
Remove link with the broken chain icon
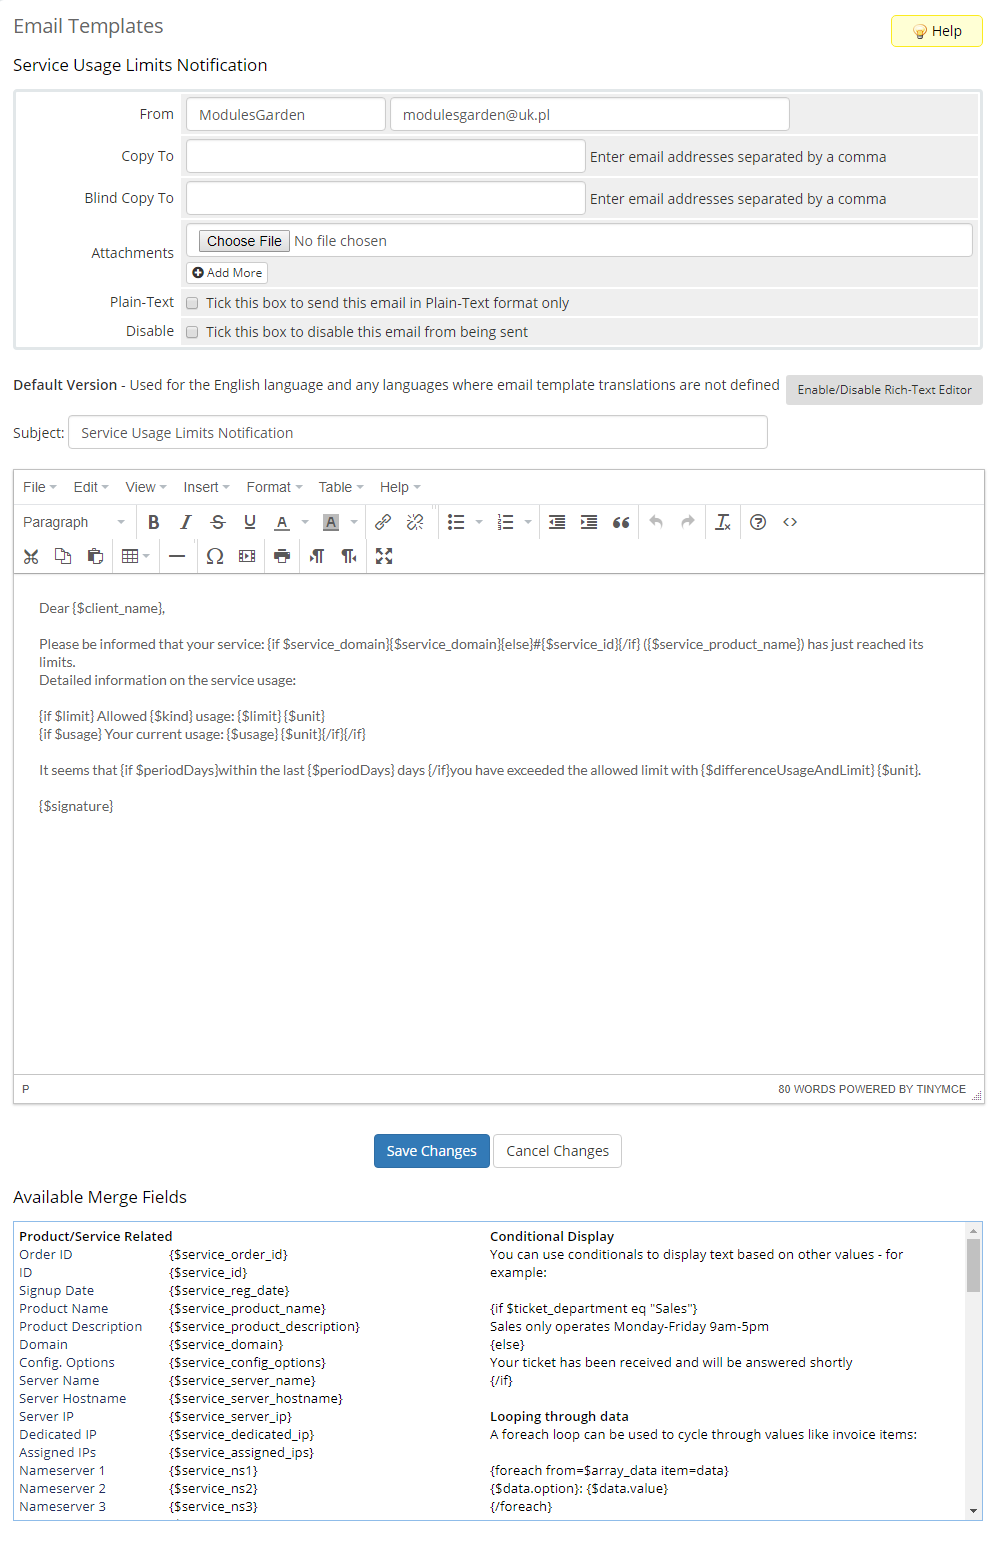coord(415,522)
